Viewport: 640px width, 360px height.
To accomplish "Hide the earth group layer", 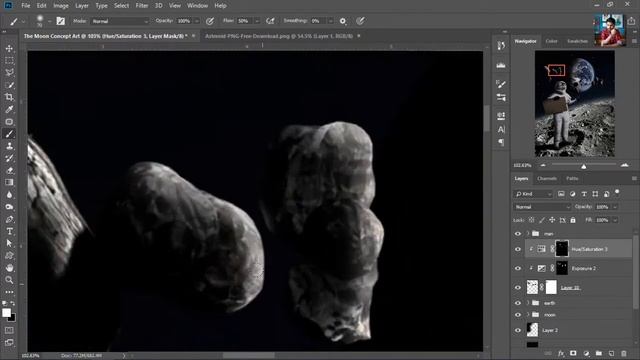I will [x=518, y=303].
